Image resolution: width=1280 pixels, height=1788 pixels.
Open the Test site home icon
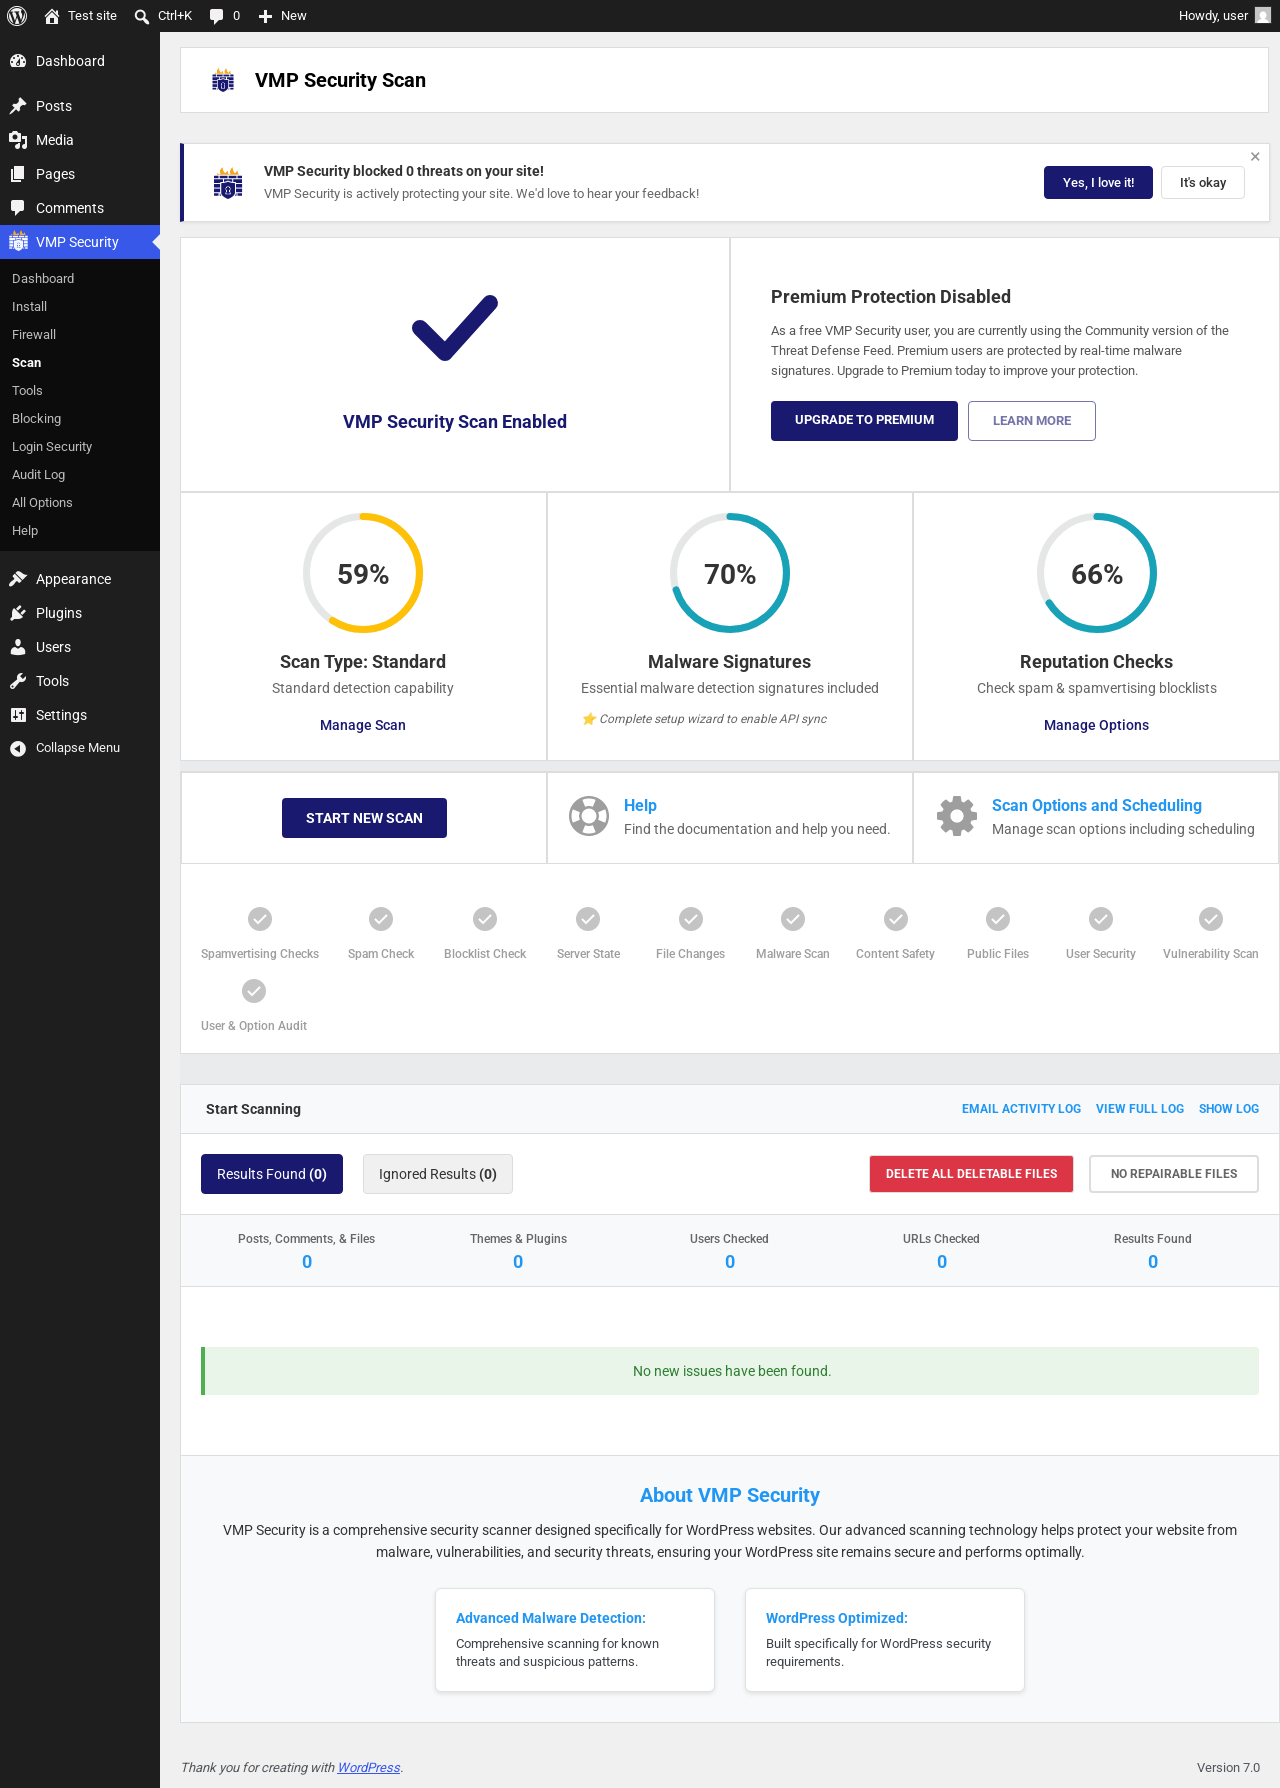pos(52,16)
